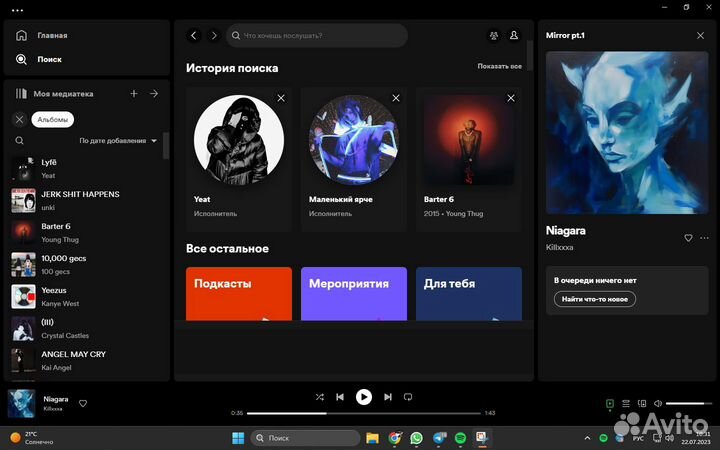Viewport: 720px width, 450px height.
Task: Open Подкасты category tile
Action: tap(239, 294)
